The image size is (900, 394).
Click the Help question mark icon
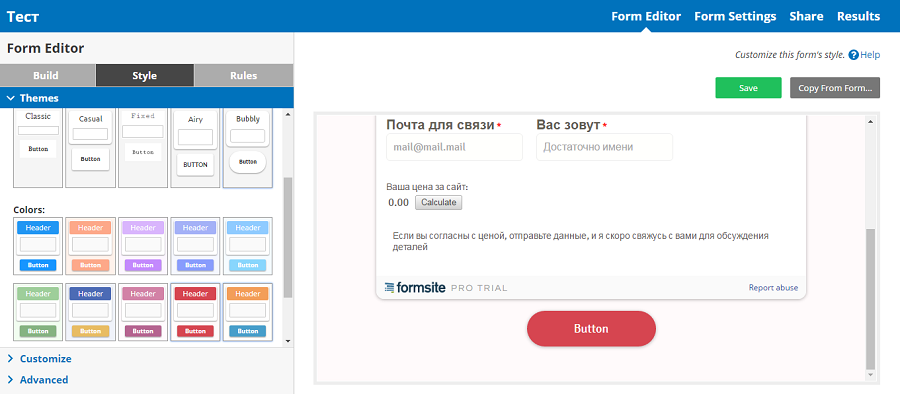click(x=854, y=55)
